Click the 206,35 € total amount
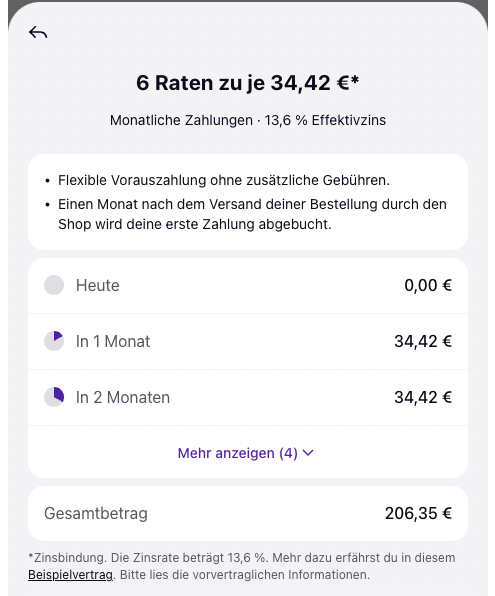Screen dimensions: 495x596 tap(418, 514)
